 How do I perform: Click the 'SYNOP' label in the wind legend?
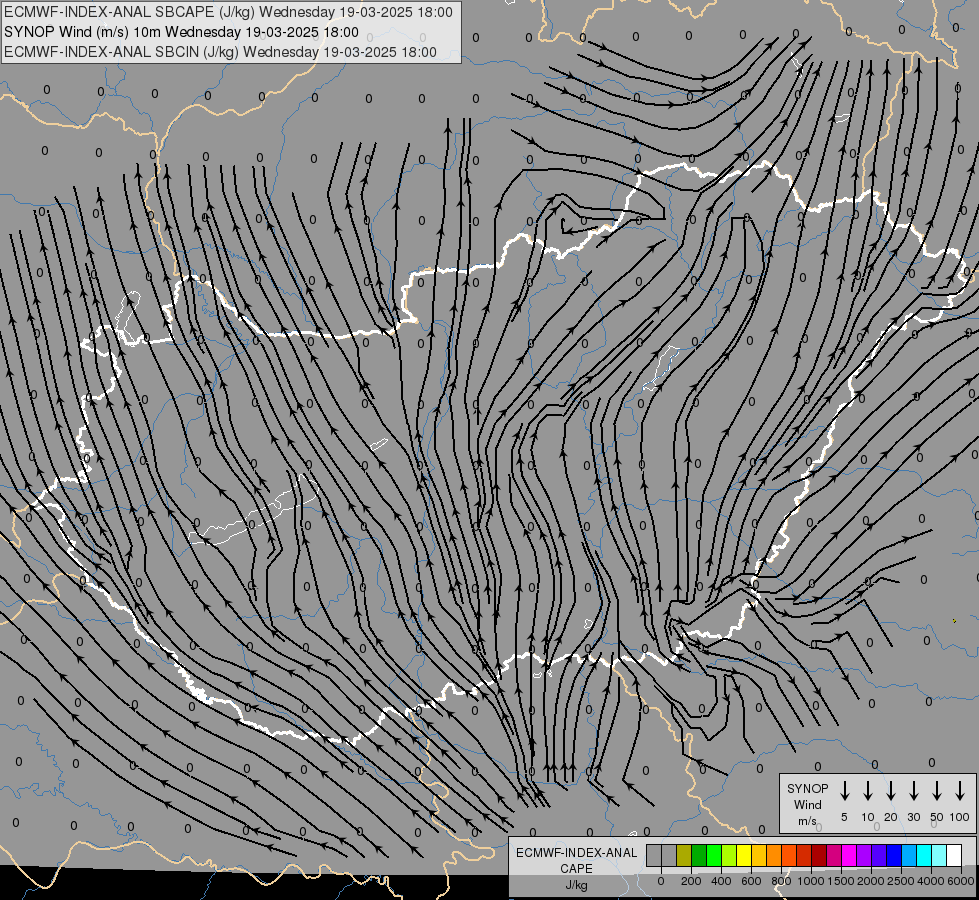tap(807, 789)
